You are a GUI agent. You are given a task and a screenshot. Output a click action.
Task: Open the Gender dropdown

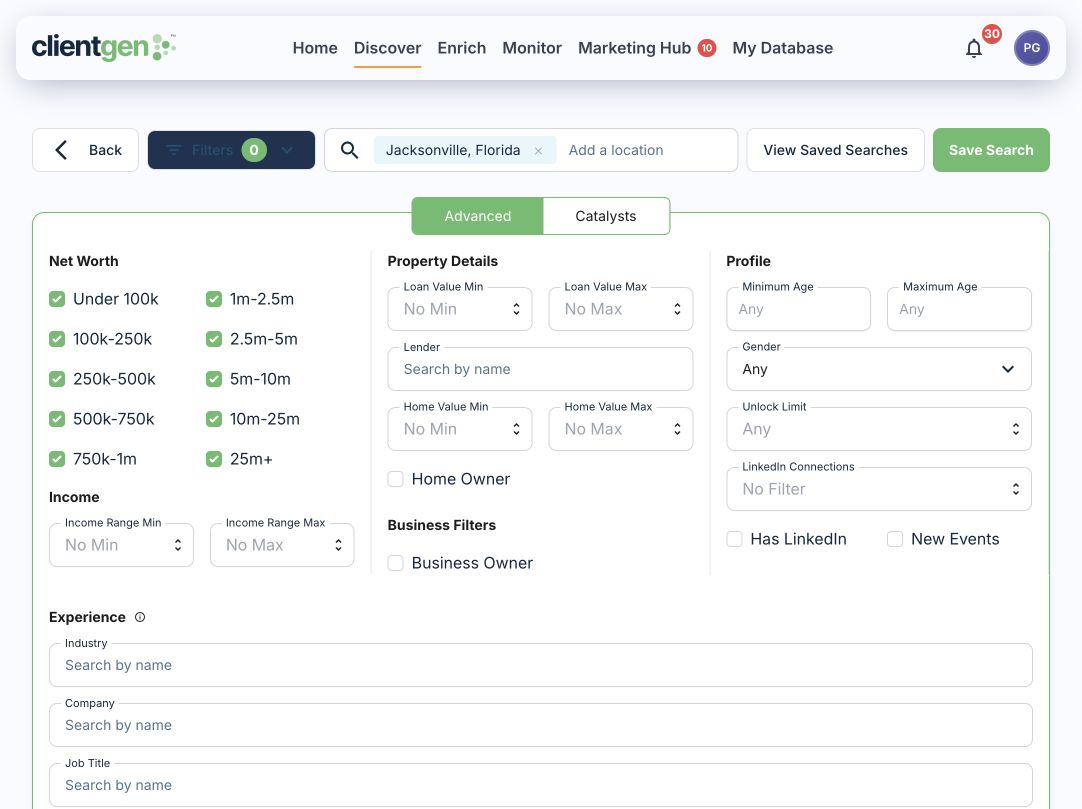tap(878, 369)
